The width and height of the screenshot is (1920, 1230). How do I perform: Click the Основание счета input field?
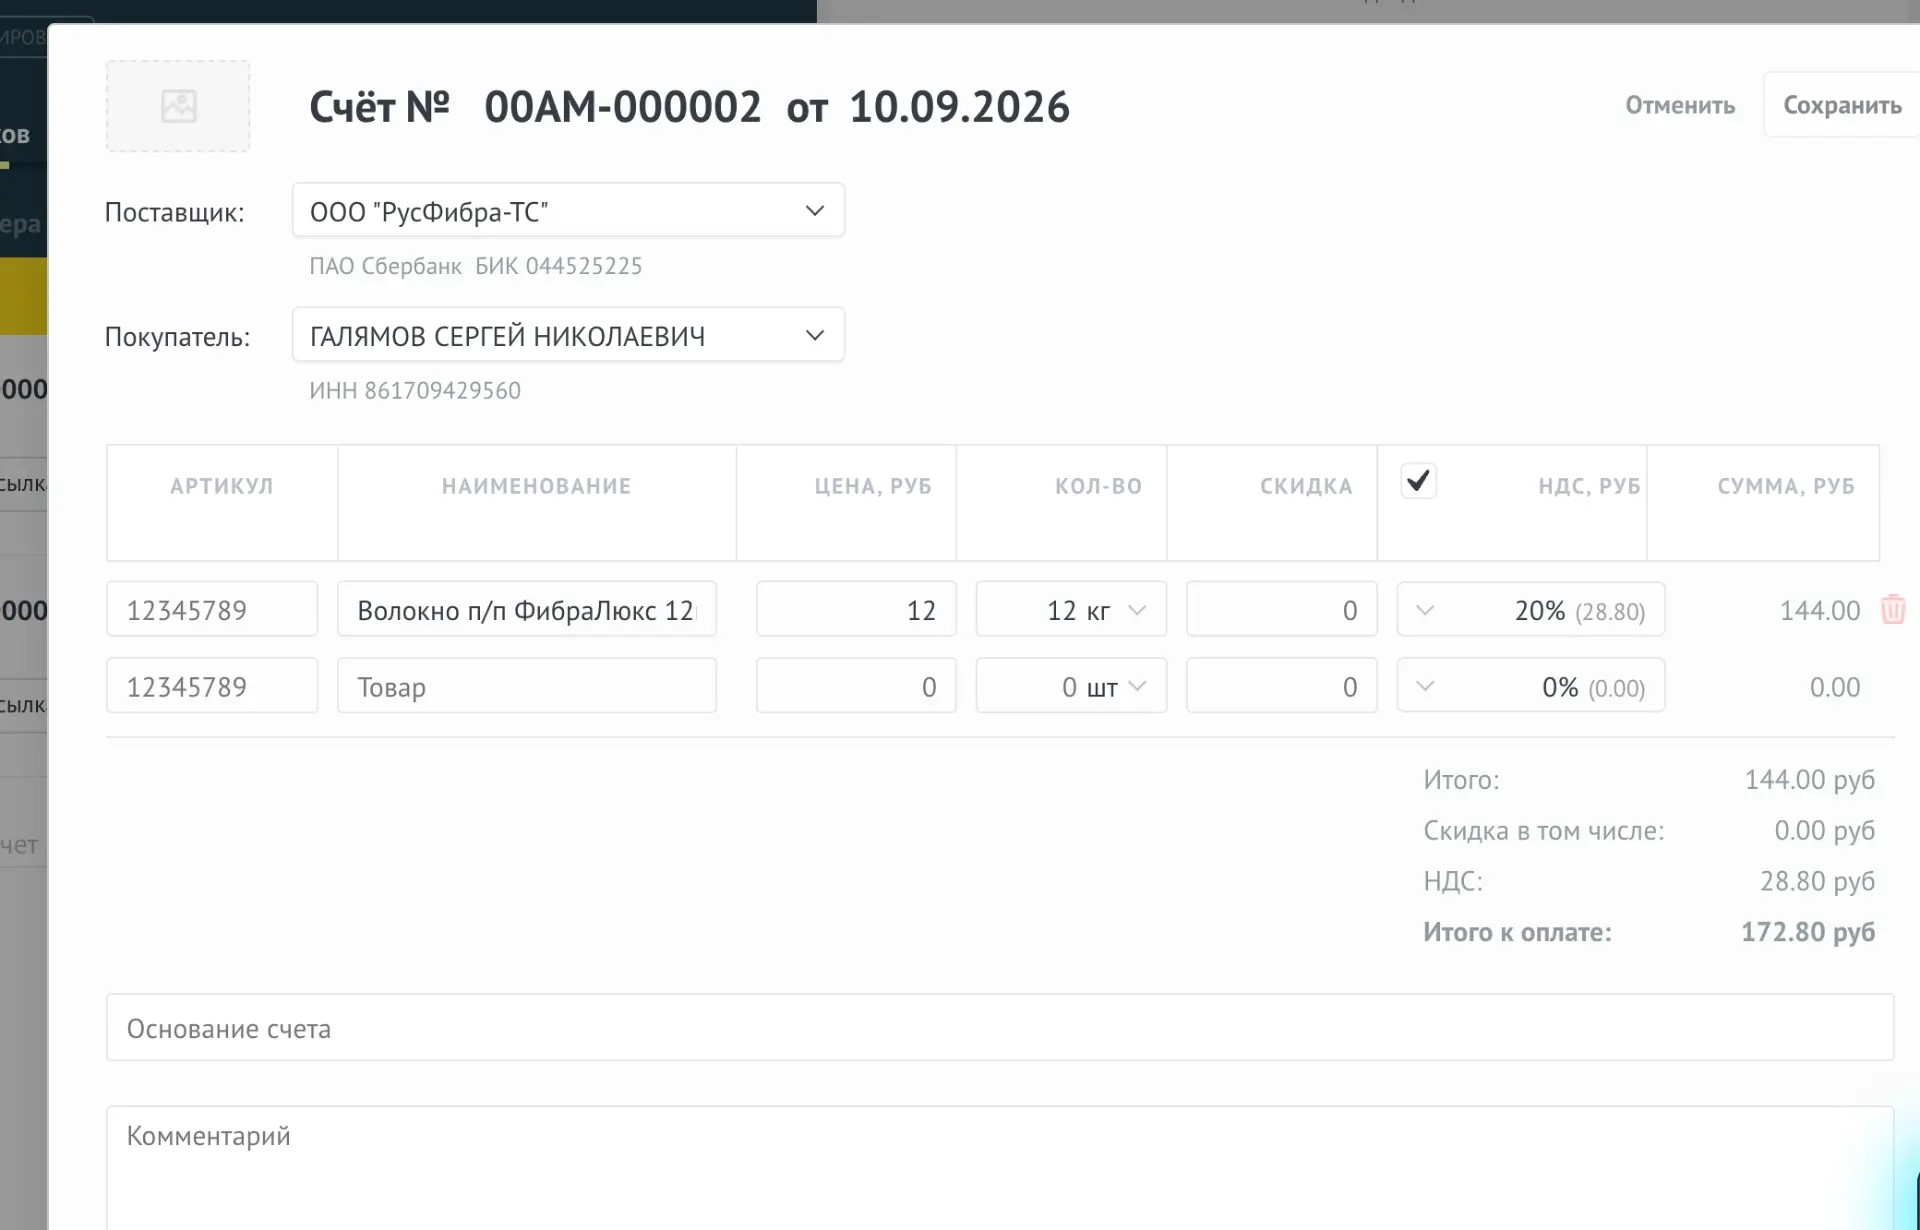click(x=1000, y=1027)
